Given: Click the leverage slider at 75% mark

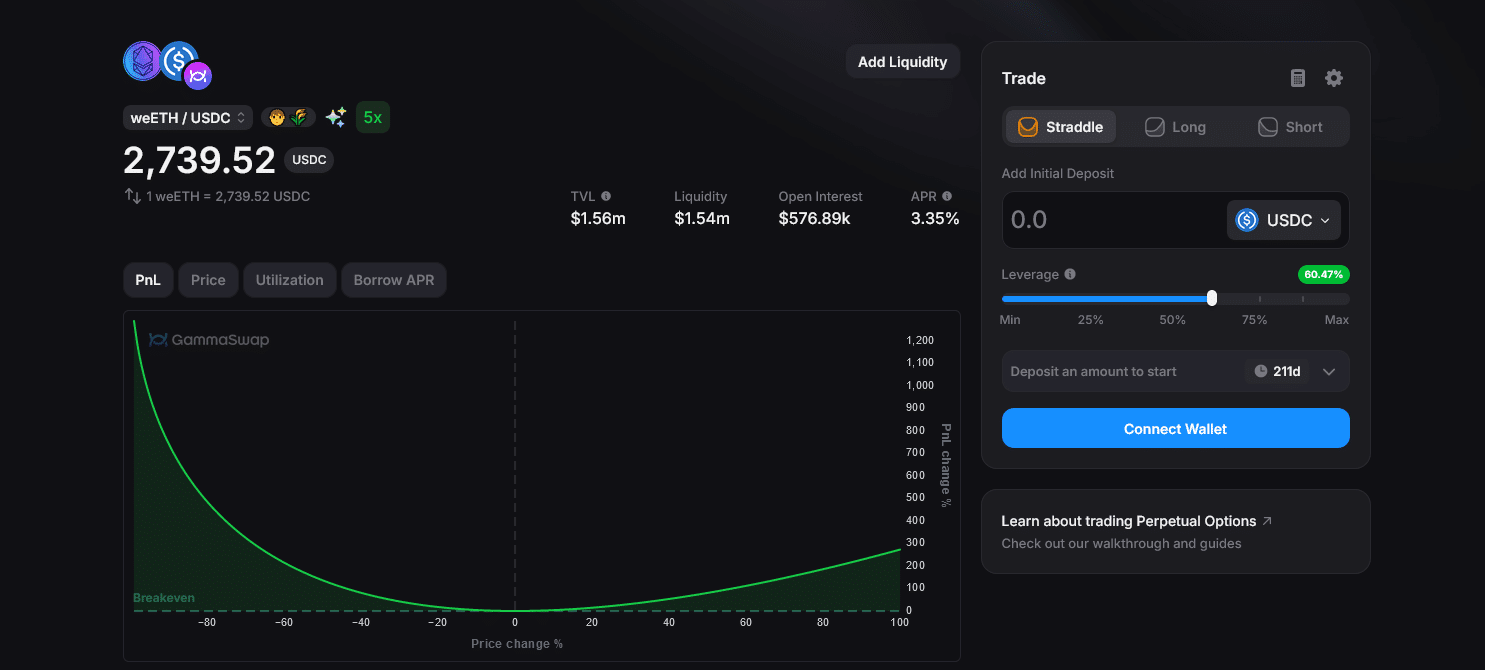Looking at the screenshot, I should (x=1259, y=298).
